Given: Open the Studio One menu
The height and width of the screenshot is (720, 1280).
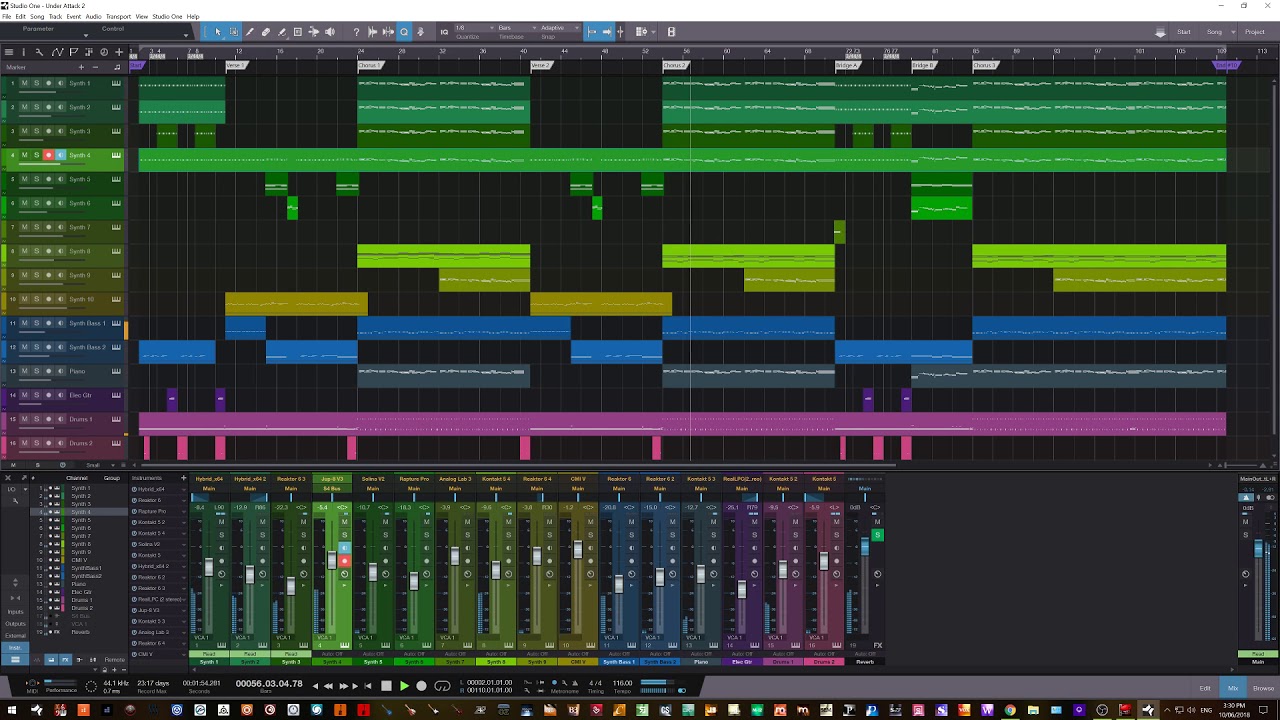Looking at the screenshot, I should 167,17.
